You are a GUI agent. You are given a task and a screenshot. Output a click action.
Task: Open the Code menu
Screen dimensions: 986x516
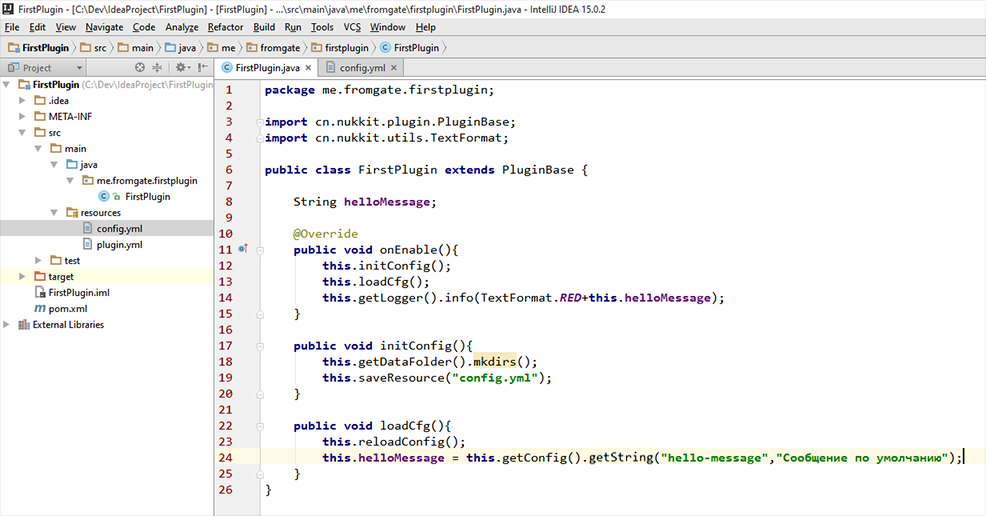pyautogui.click(x=144, y=27)
